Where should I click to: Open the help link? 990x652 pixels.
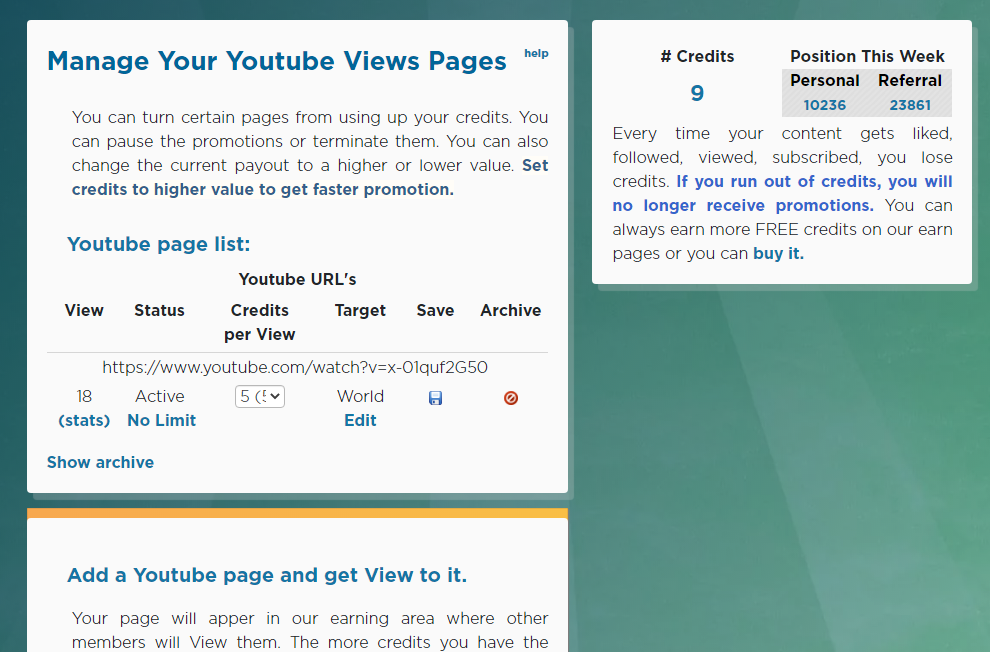coord(536,54)
